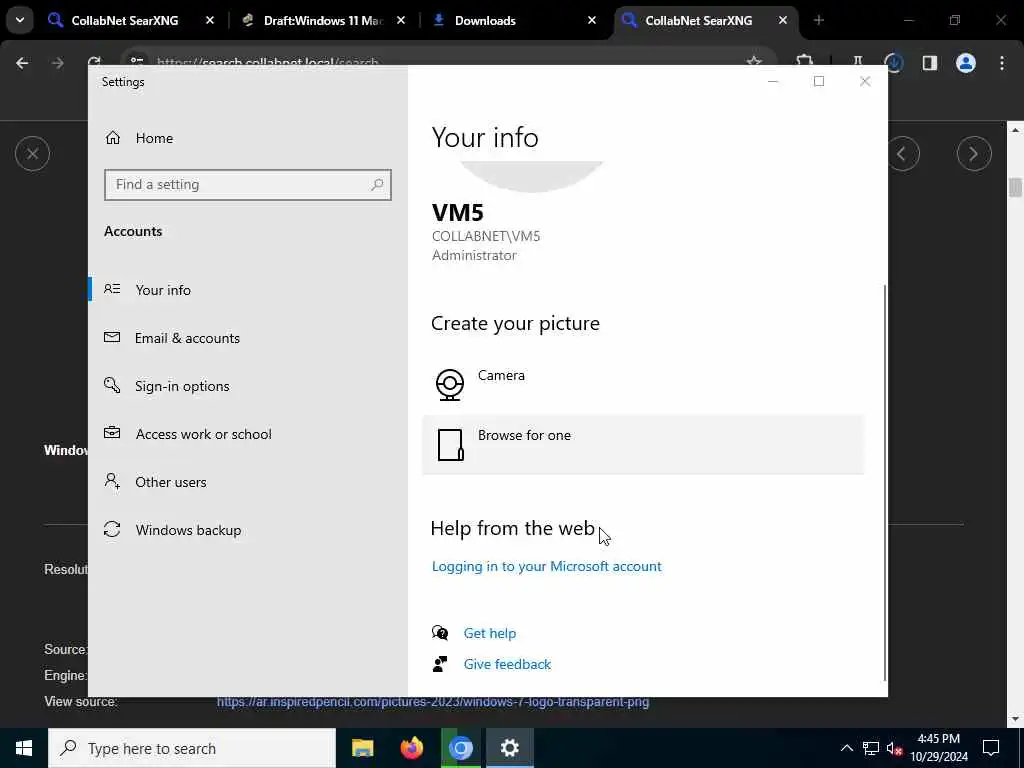Open new browser tab with plus button

pyautogui.click(x=819, y=21)
